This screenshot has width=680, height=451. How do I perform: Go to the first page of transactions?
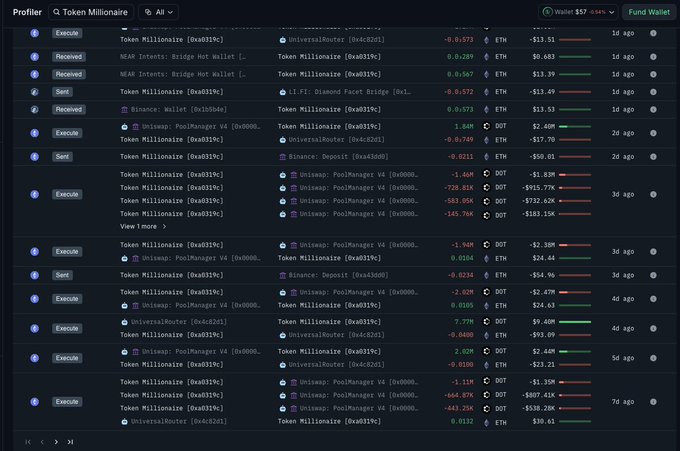click(x=28, y=442)
